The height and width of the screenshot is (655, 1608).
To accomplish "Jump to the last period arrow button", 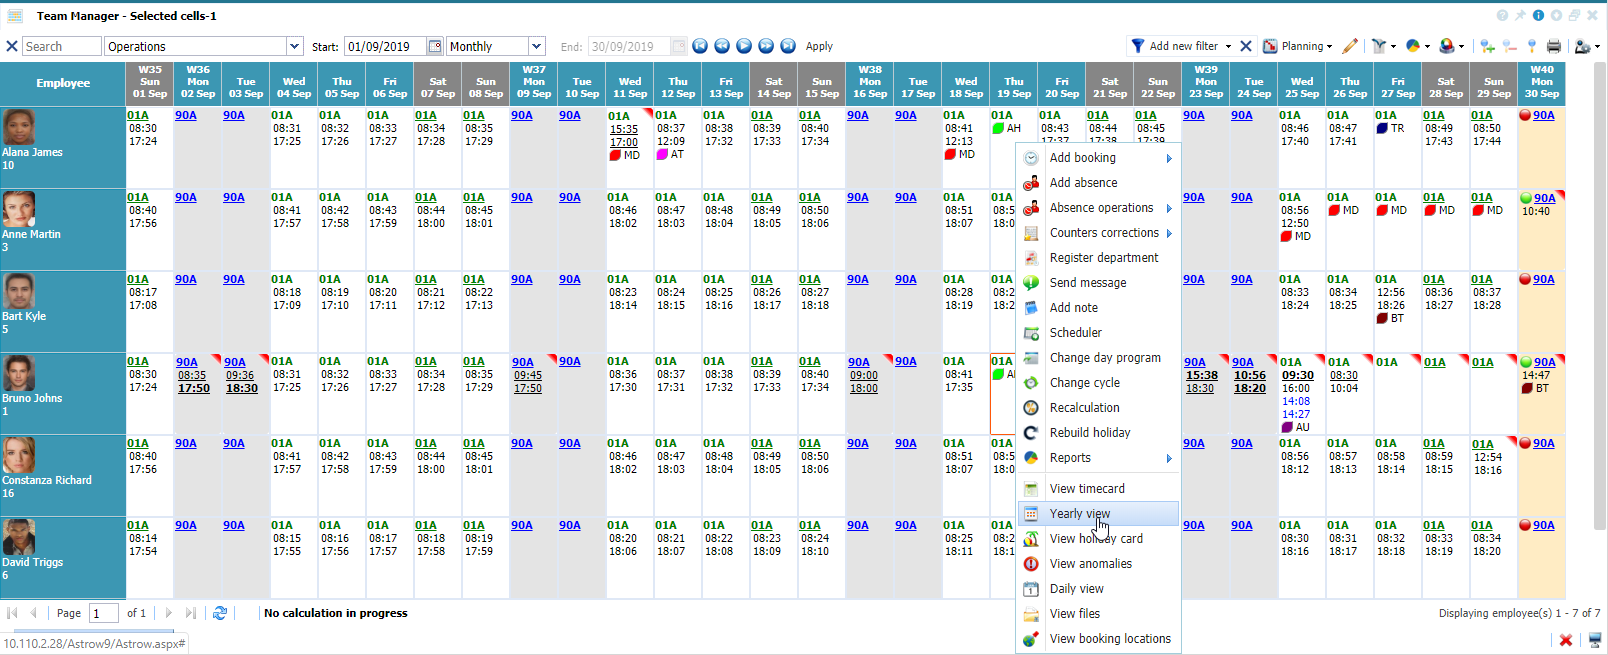I will point(788,46).
